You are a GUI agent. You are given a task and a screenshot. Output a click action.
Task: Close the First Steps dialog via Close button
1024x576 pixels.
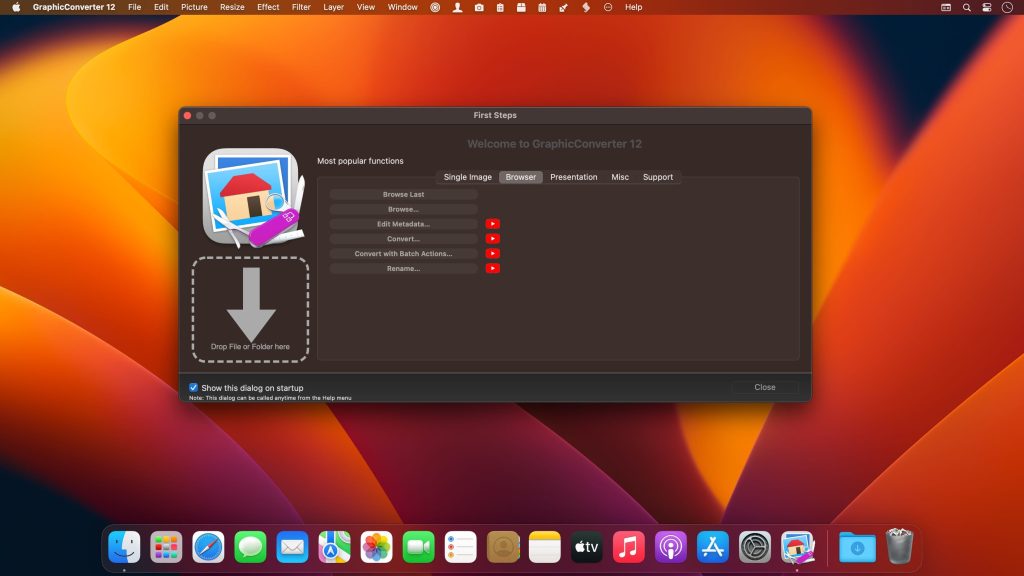pos(765,387)
